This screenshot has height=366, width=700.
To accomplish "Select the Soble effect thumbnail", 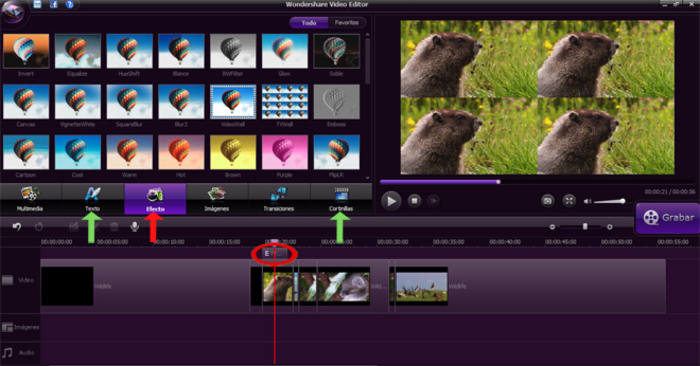I will 337,51.
